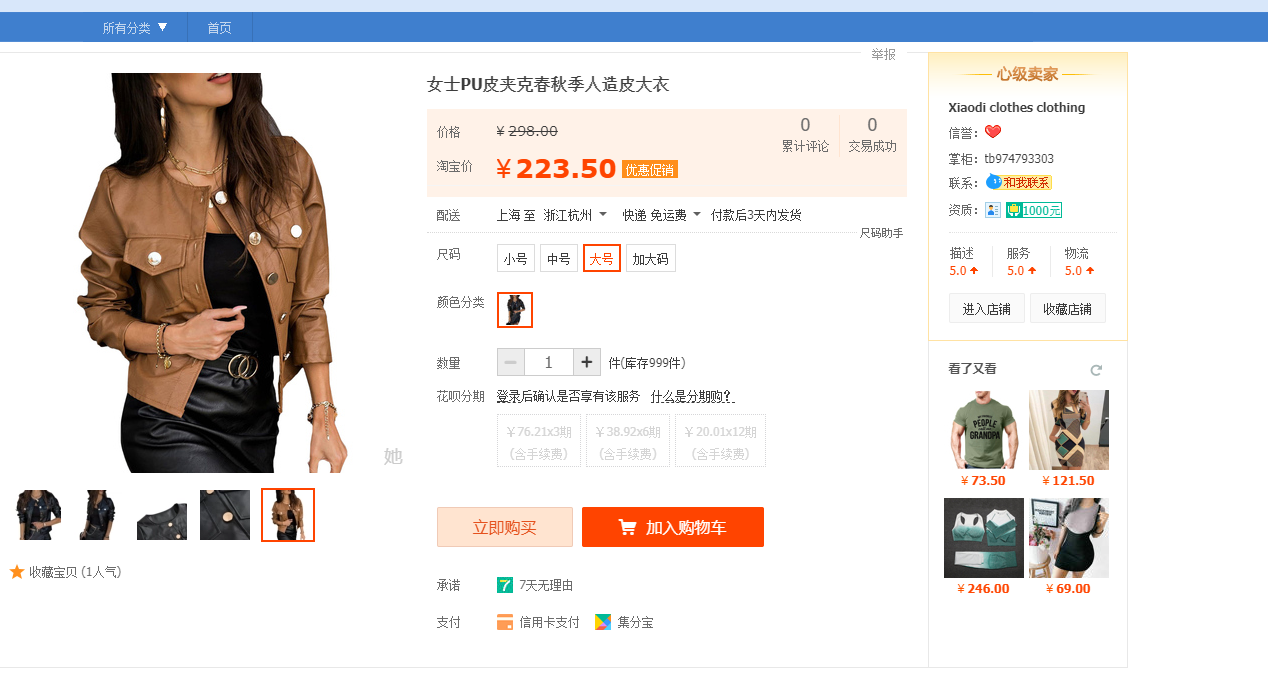This screenshot has height=680, width=1268.
Task: Go to the 首页 tab
Action: (x=220, y=28)
